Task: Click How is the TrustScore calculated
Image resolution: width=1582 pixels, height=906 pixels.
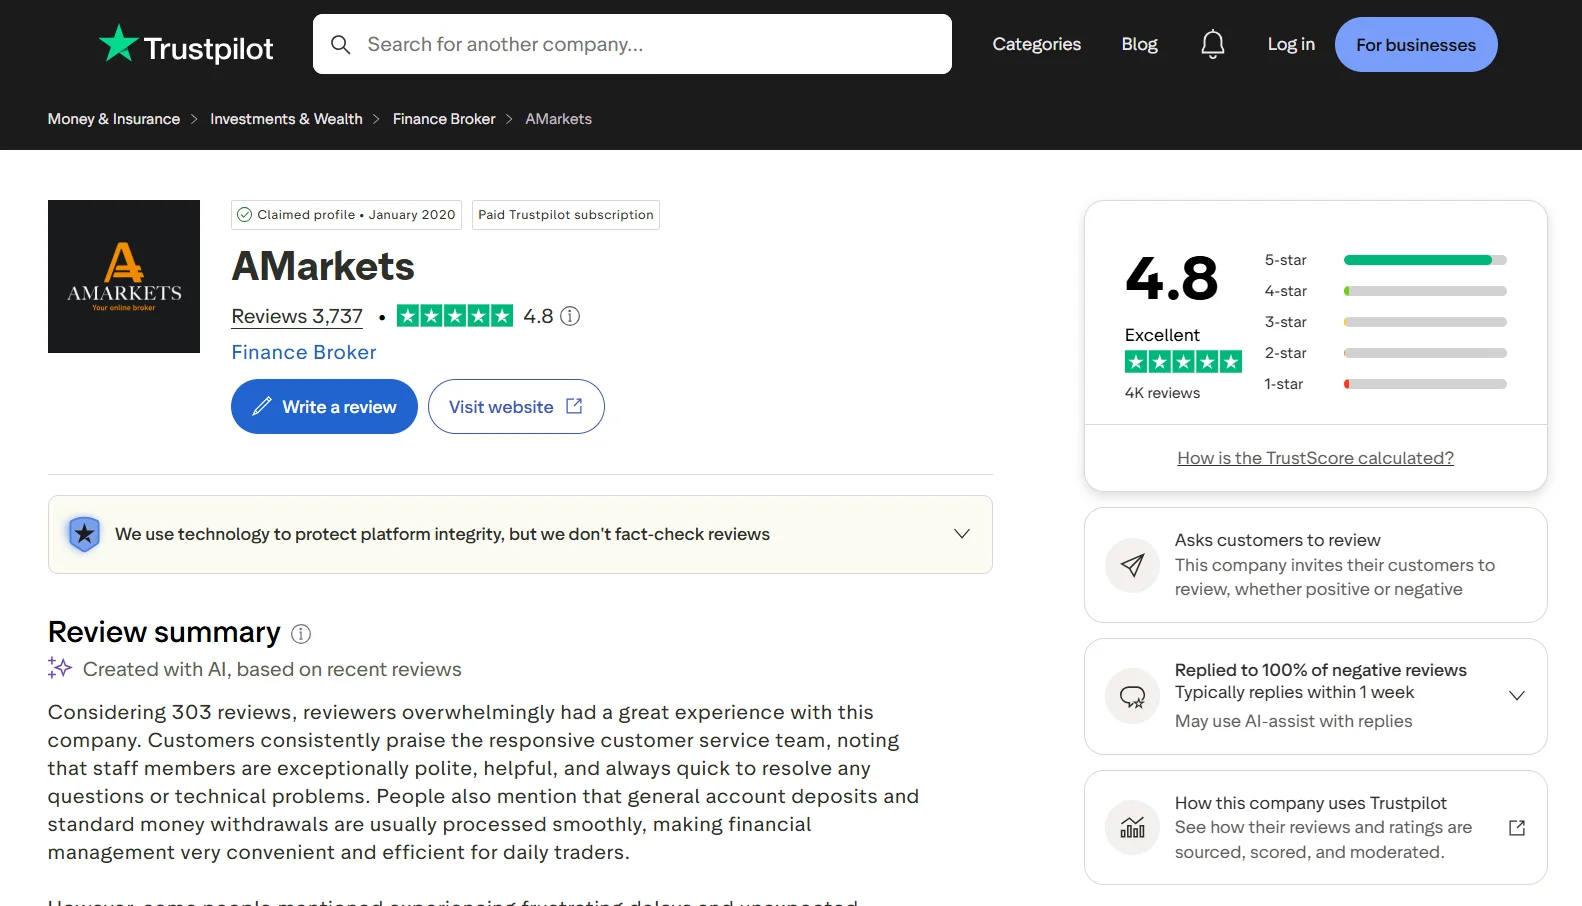Action: point(1315,458)
